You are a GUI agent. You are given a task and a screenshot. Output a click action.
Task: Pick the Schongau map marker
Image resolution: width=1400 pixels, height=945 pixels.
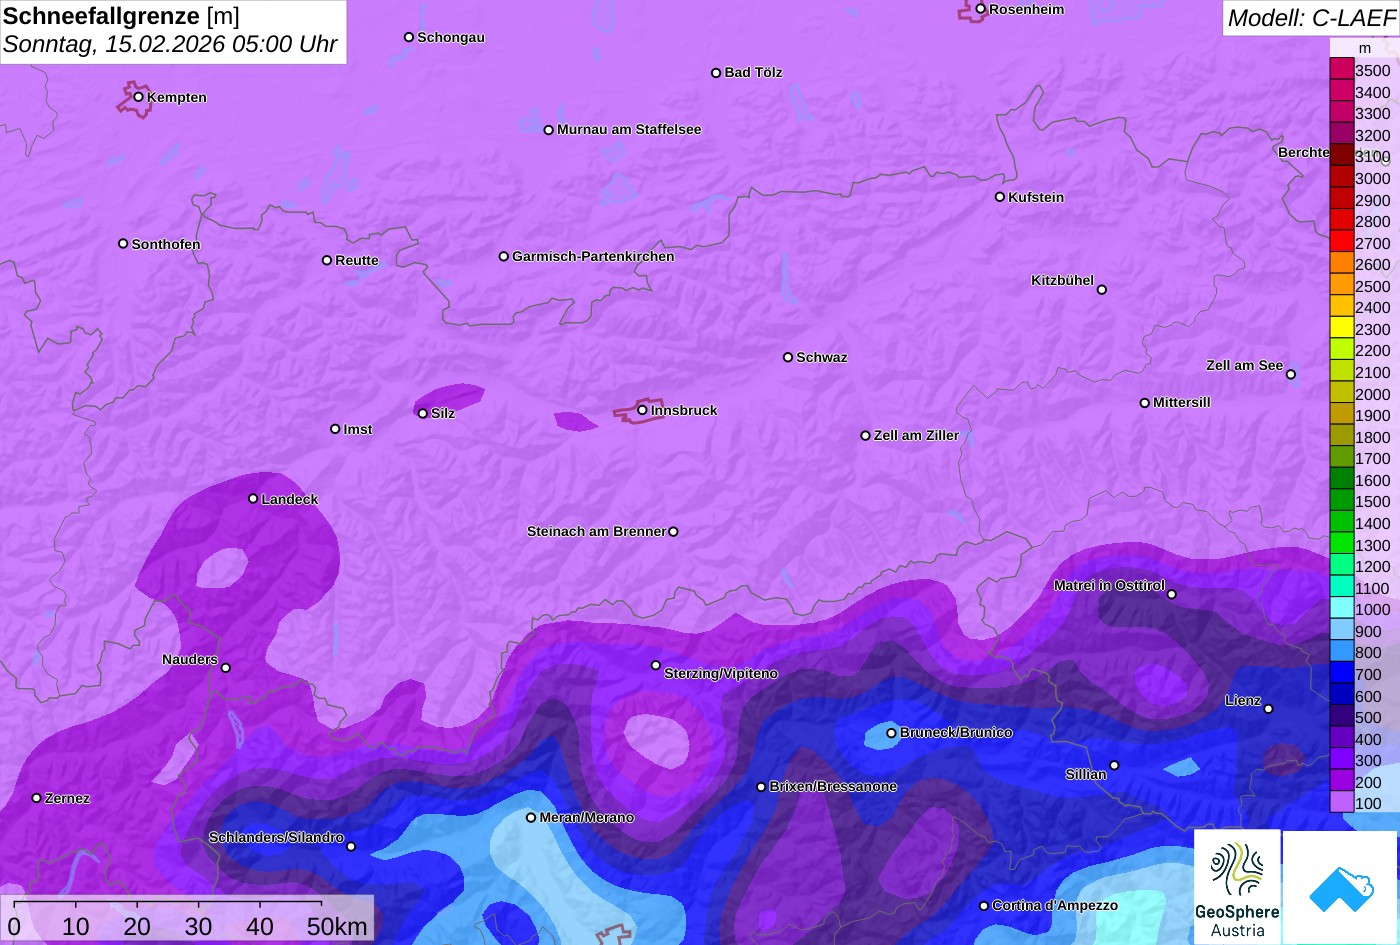pyautogui.click(x=408, y=37)
